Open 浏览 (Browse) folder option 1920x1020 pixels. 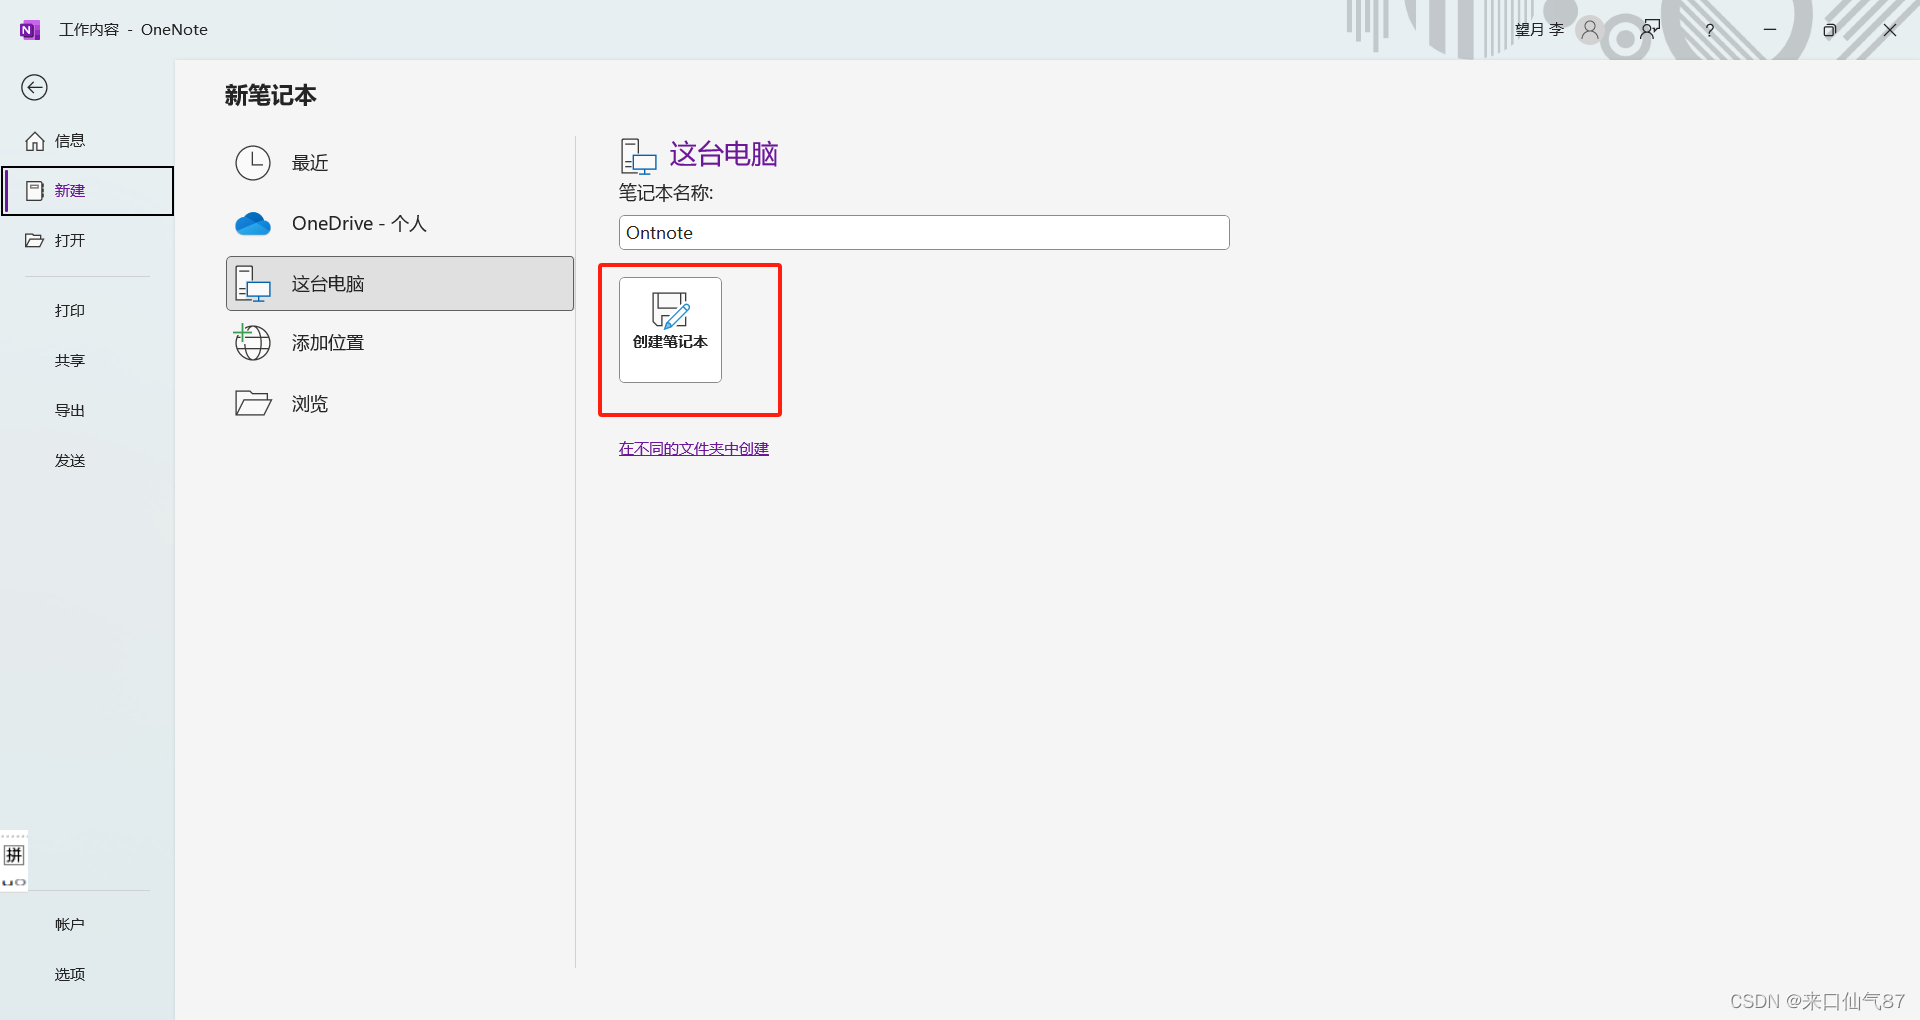(400, 404)
